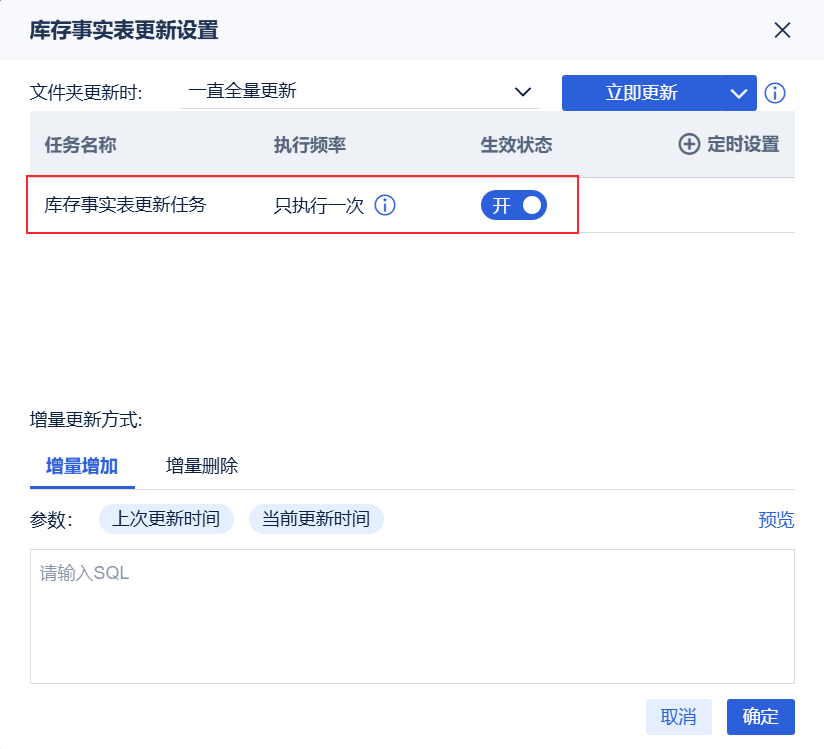Expand the arrow beside 立即更新
Viewport: 824px width, 749px height.
(738, 93)
